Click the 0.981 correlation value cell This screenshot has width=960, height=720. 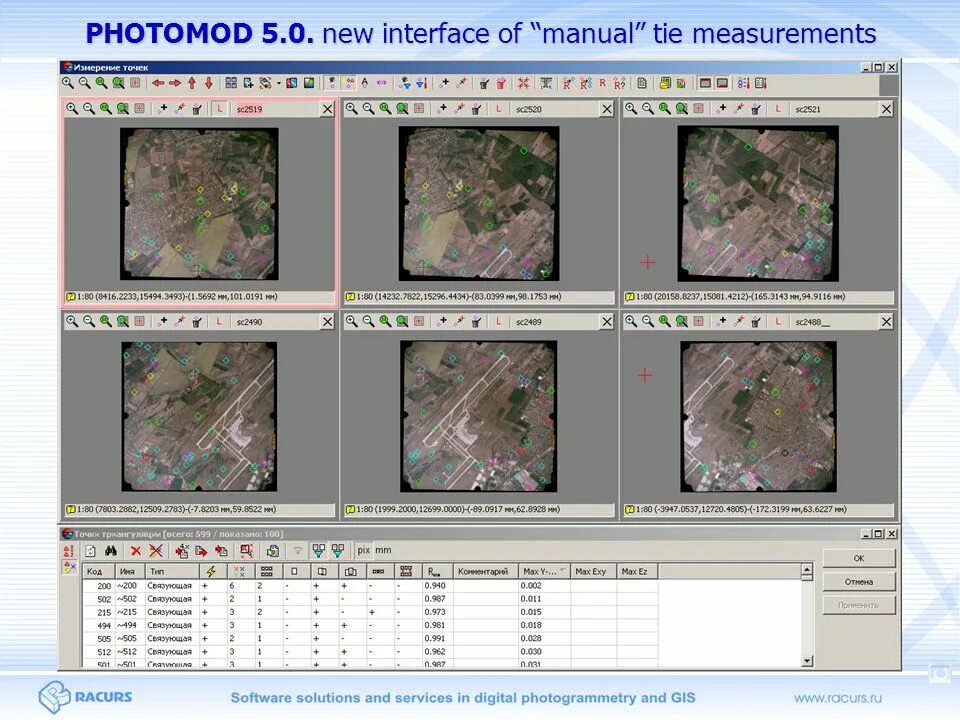[x=435, y=625]
